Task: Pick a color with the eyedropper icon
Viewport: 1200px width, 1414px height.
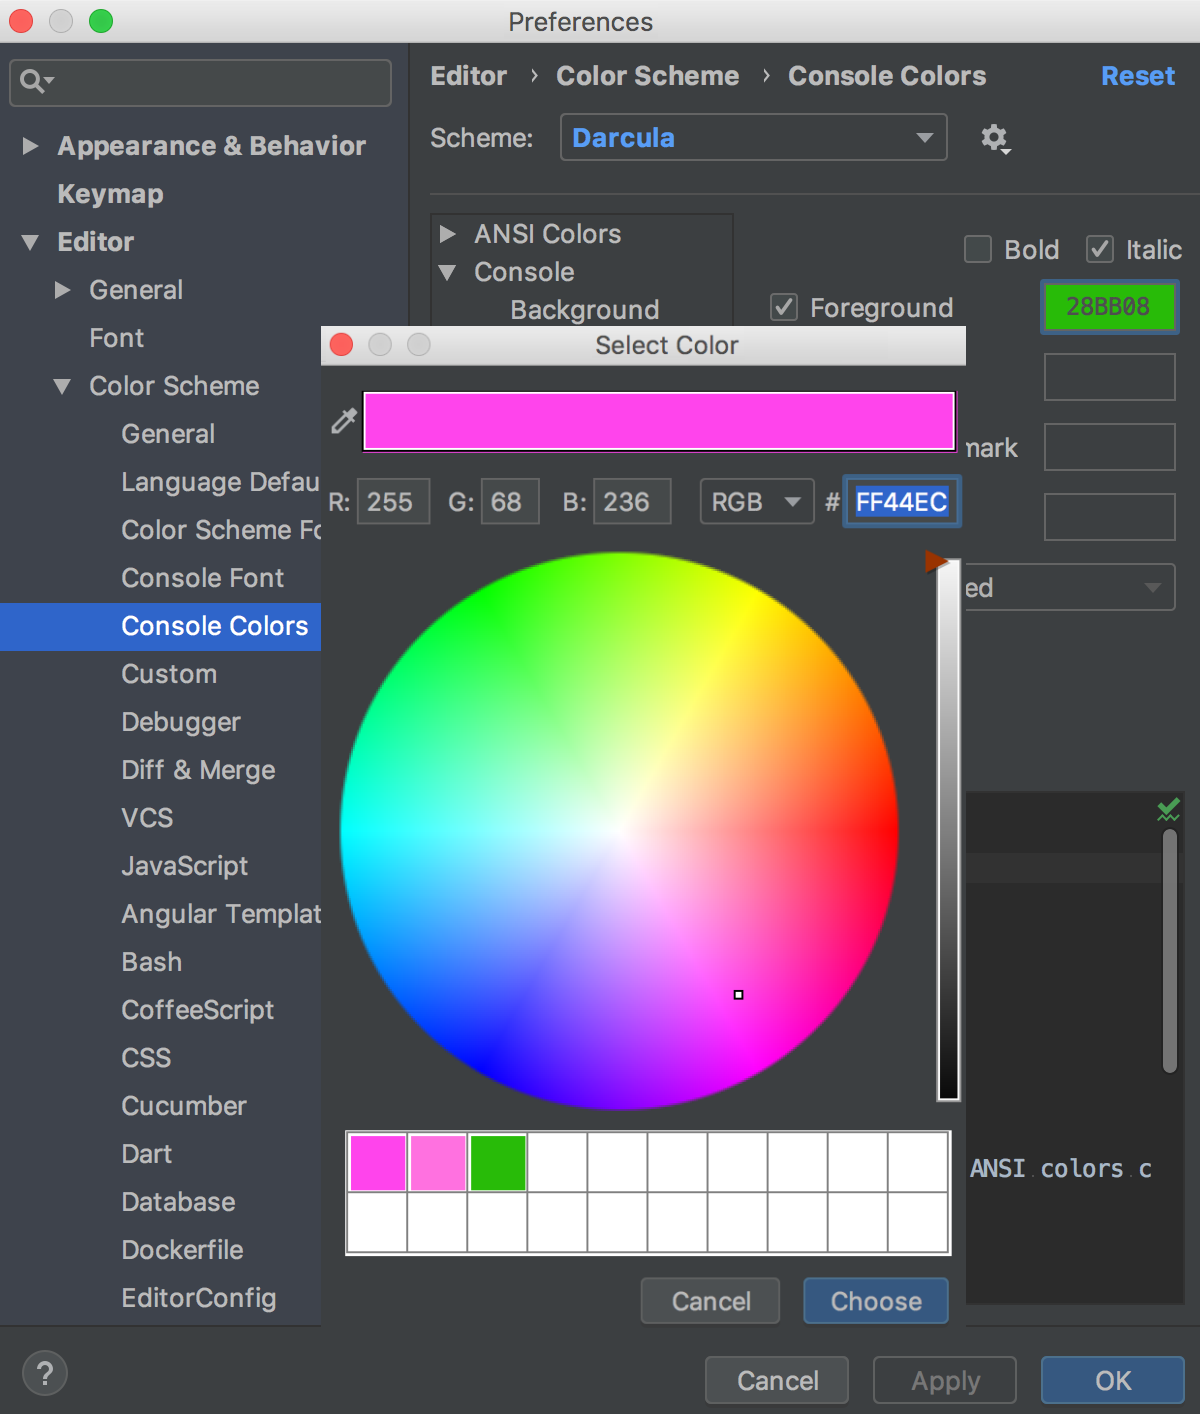Action: click(x=344, y=421)
